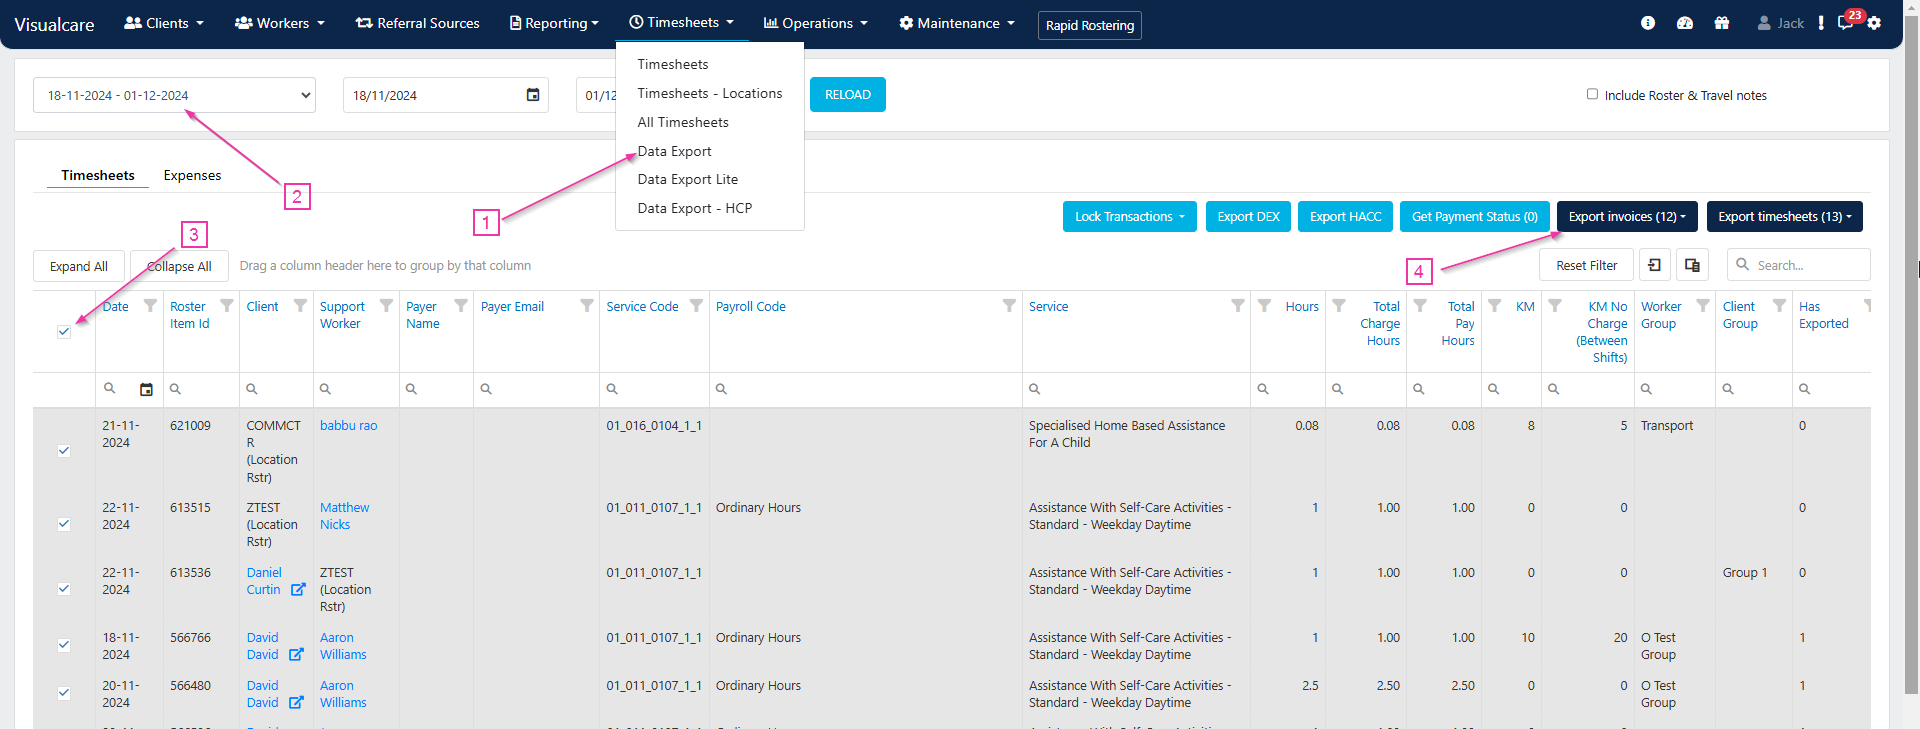Screen dimensions: 1920x729
Task: Untick checkbox for roster item 566480
Action: [64, 693]
